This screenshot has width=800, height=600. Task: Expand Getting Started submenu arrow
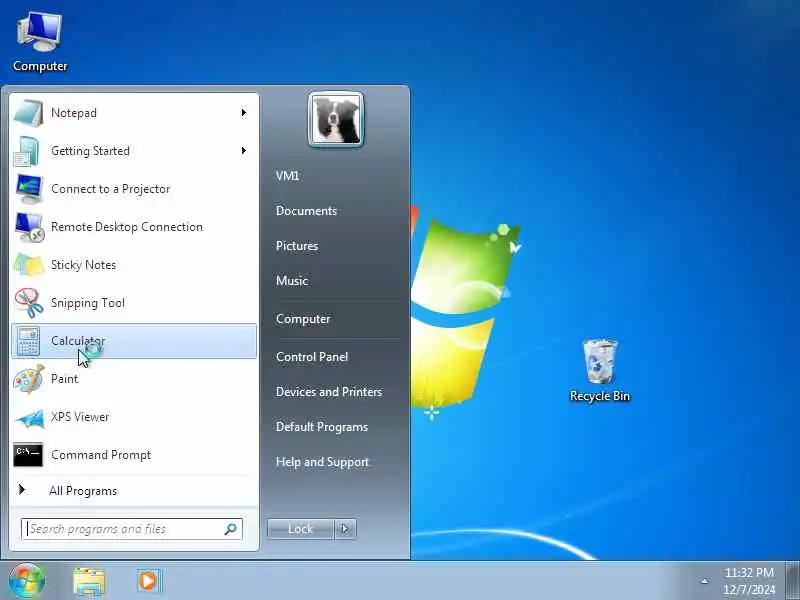point(244,151)
